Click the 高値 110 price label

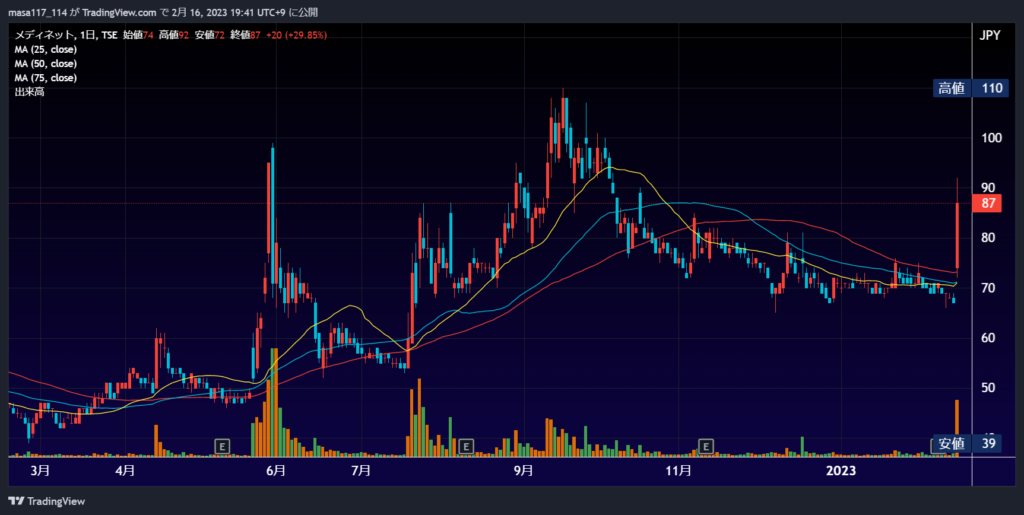(x=970, y=88)
